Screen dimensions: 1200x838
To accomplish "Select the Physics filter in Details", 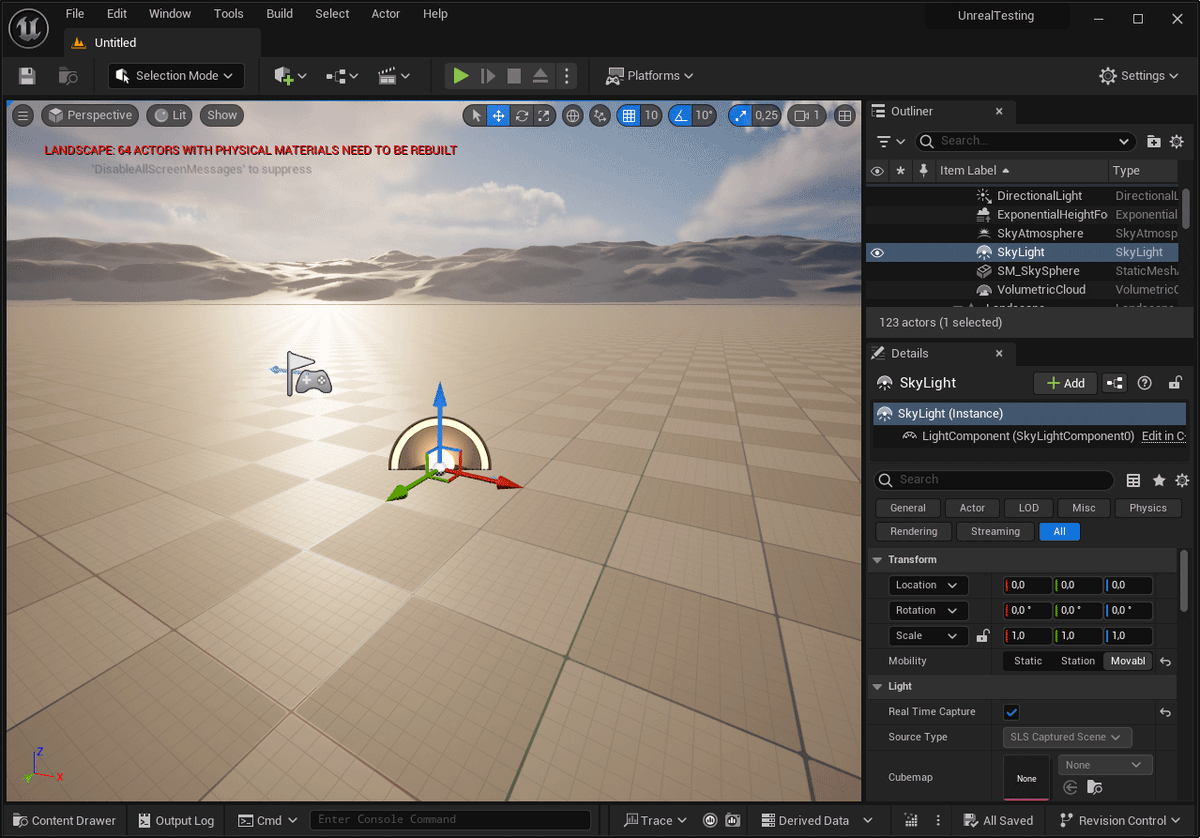I will tap(1148, 508).
